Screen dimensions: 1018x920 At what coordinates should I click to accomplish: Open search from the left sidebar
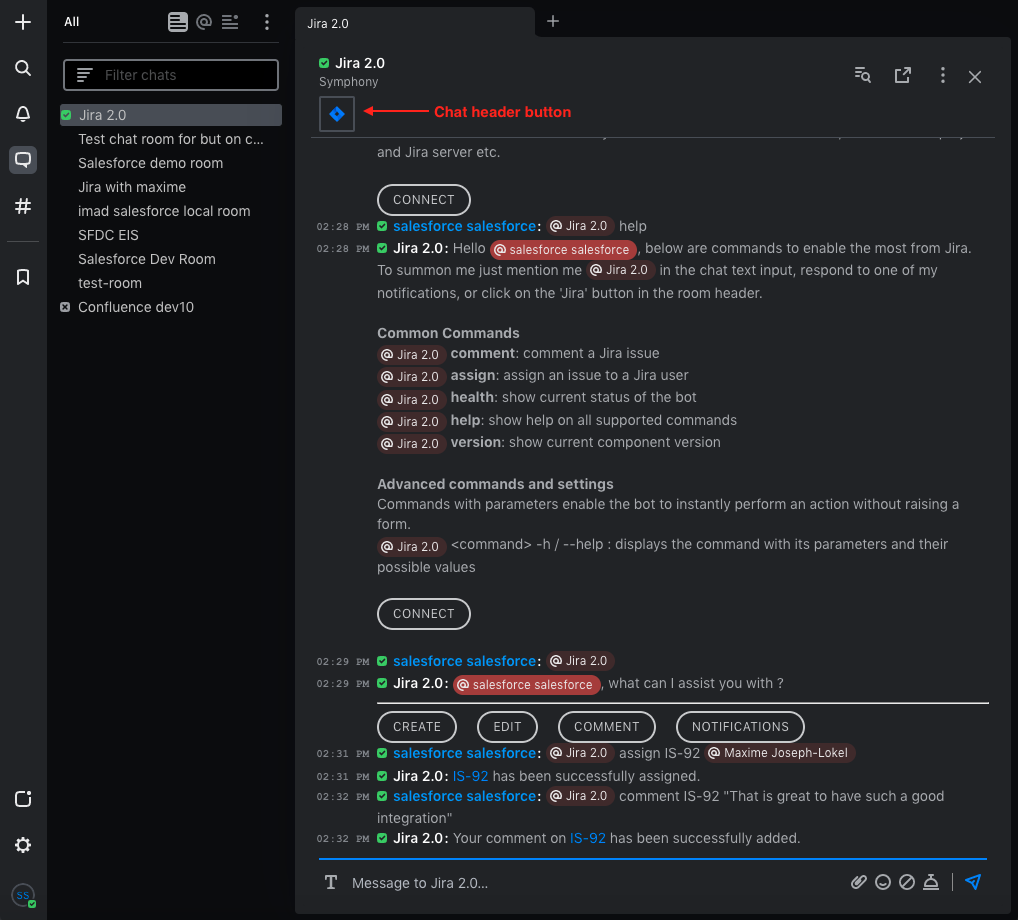23,68
